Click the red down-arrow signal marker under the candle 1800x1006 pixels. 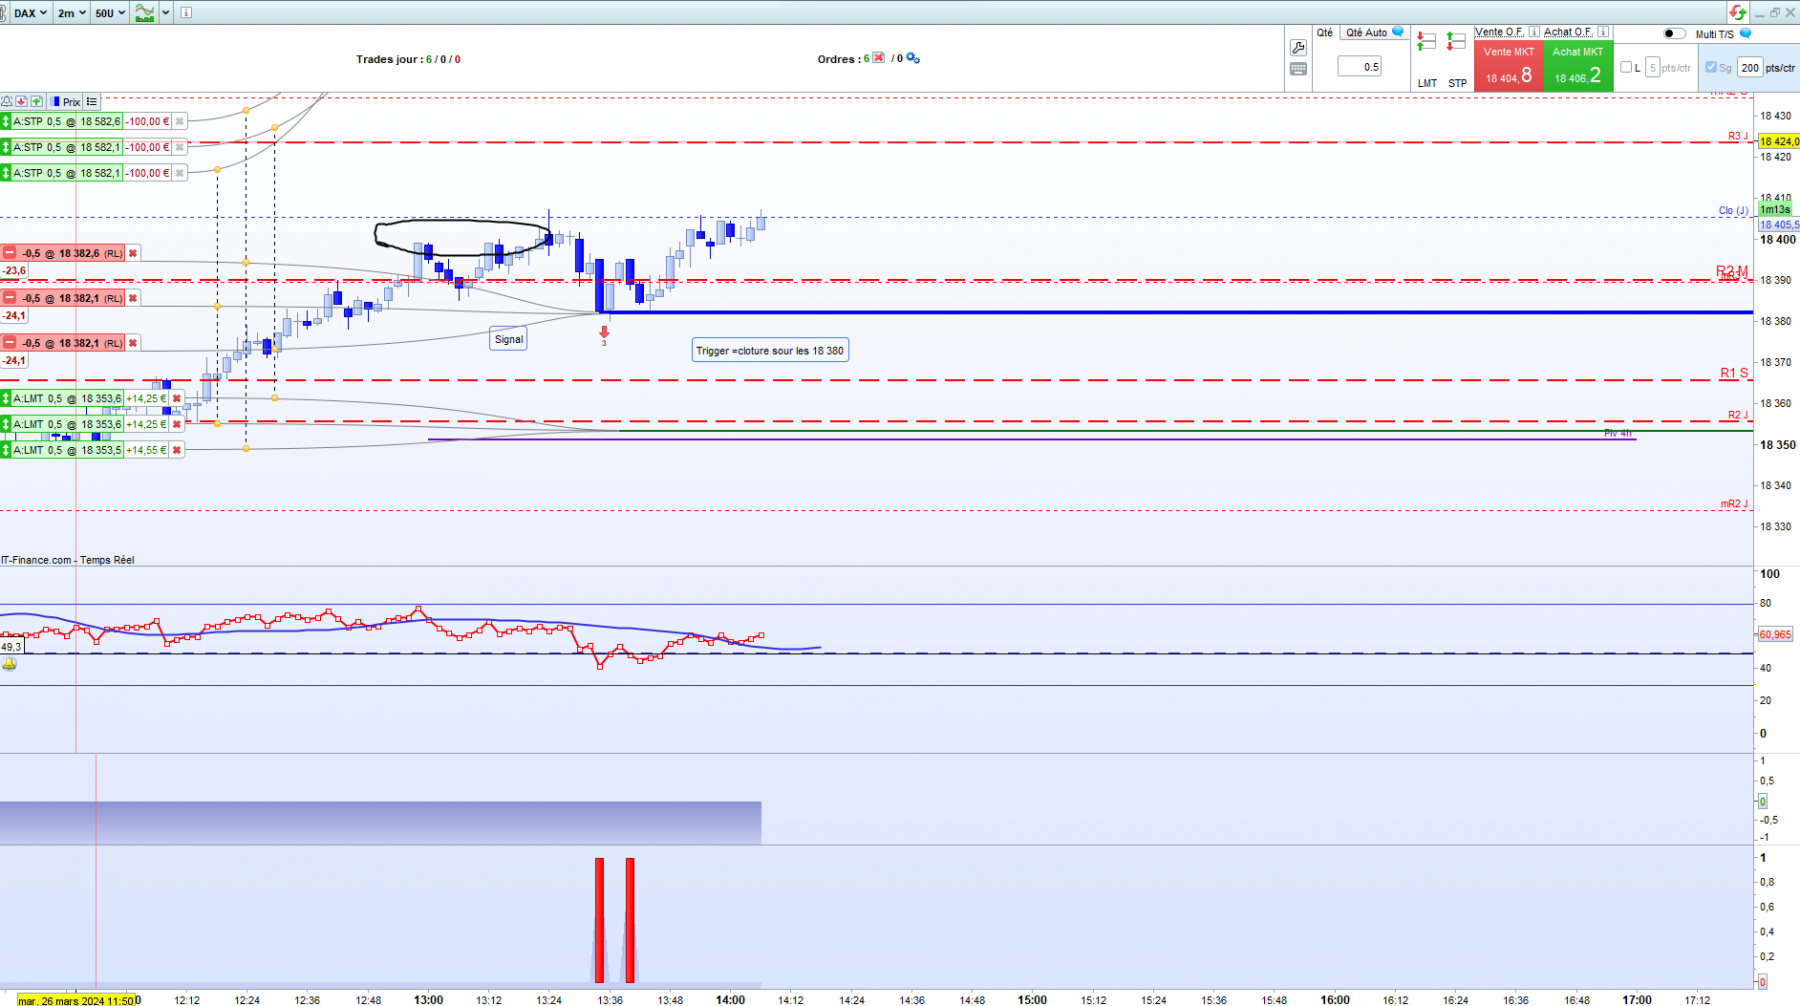click(604, 332)
